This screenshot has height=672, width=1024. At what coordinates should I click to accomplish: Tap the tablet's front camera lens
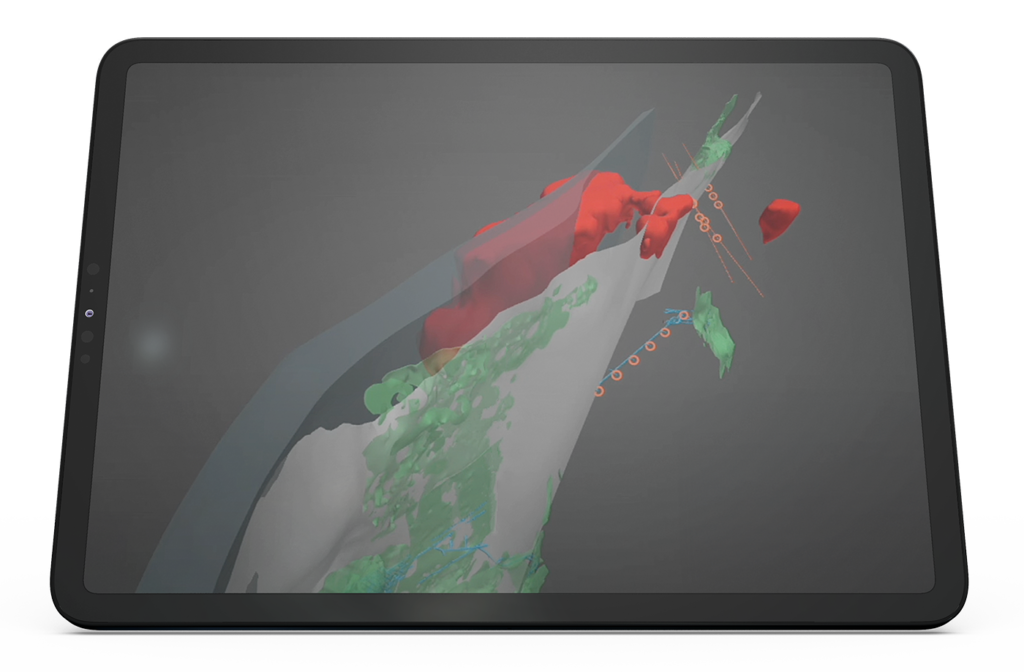click(x=89, y=313)
